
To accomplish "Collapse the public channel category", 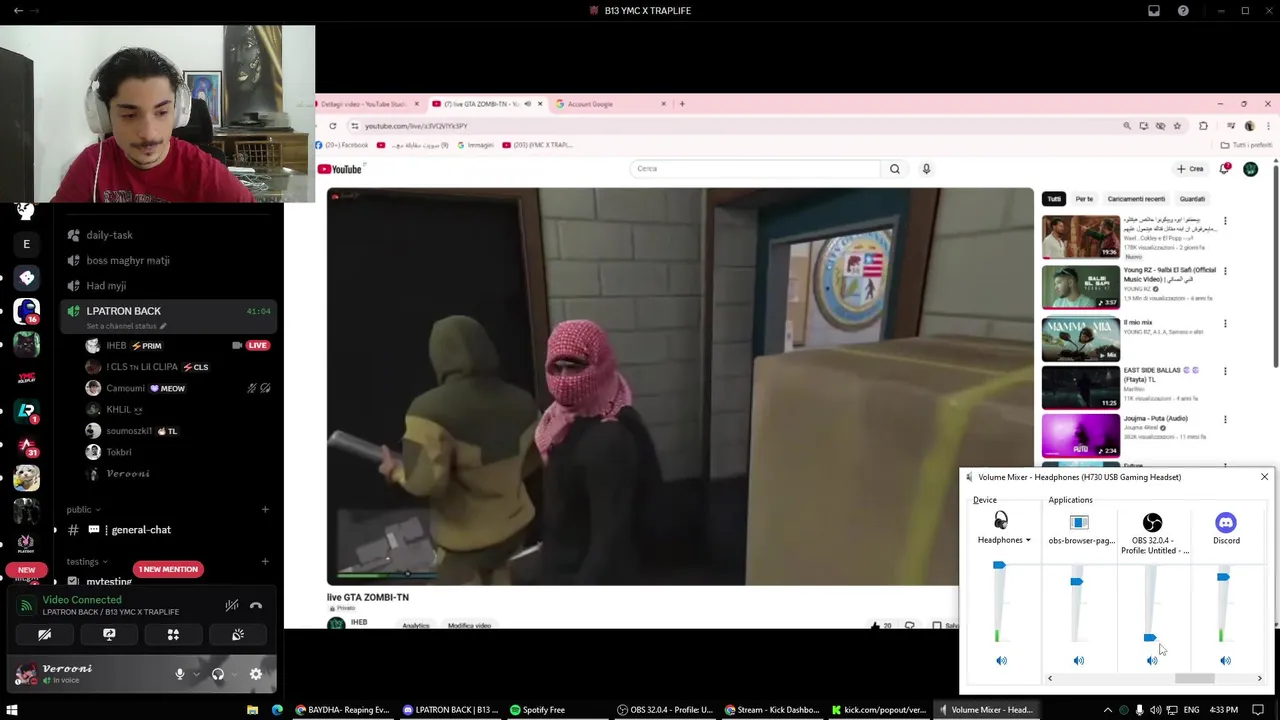I will [x=83, y=509].
